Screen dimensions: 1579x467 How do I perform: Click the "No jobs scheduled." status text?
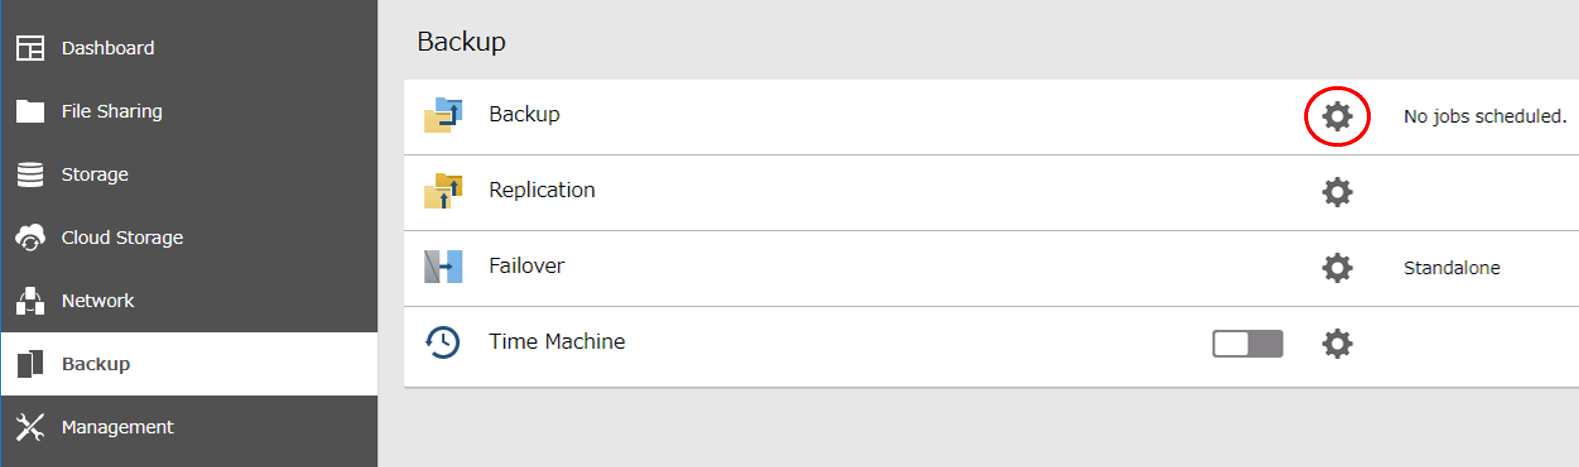(x=1484, y=117)
